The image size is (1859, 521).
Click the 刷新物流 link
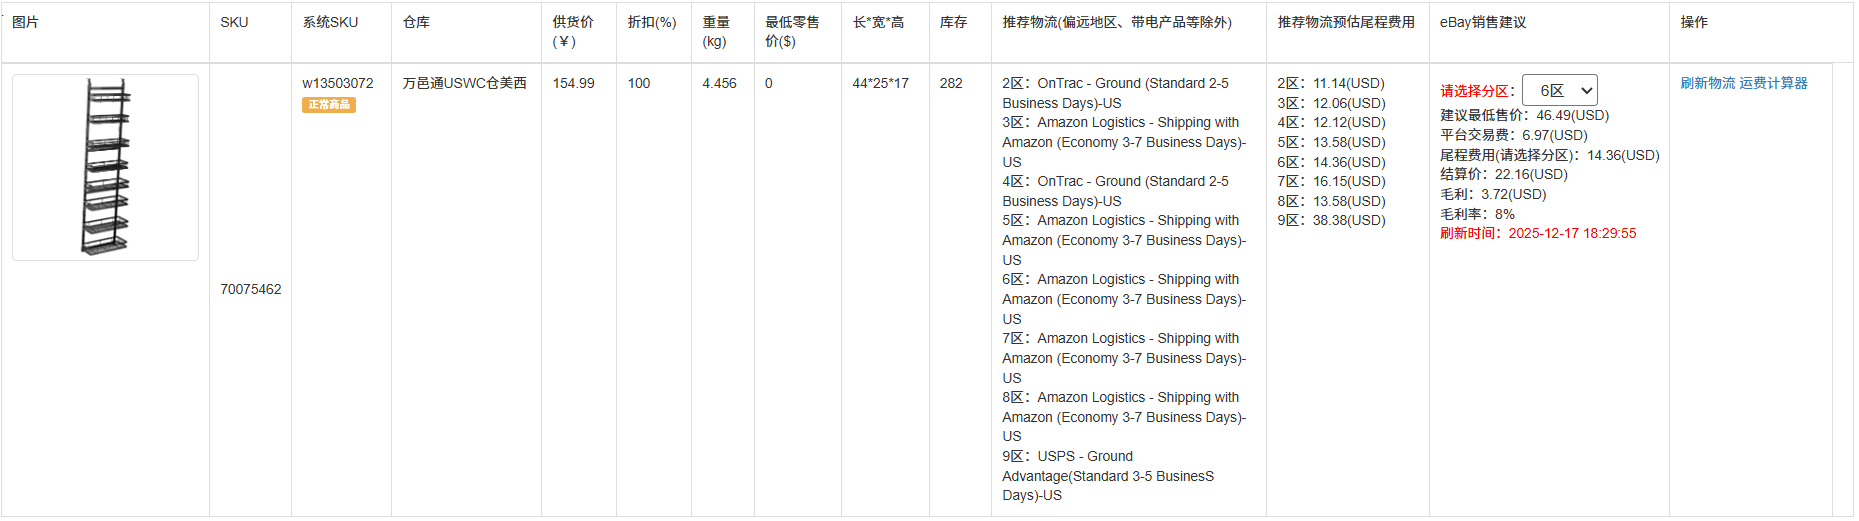coord(1707,83)
